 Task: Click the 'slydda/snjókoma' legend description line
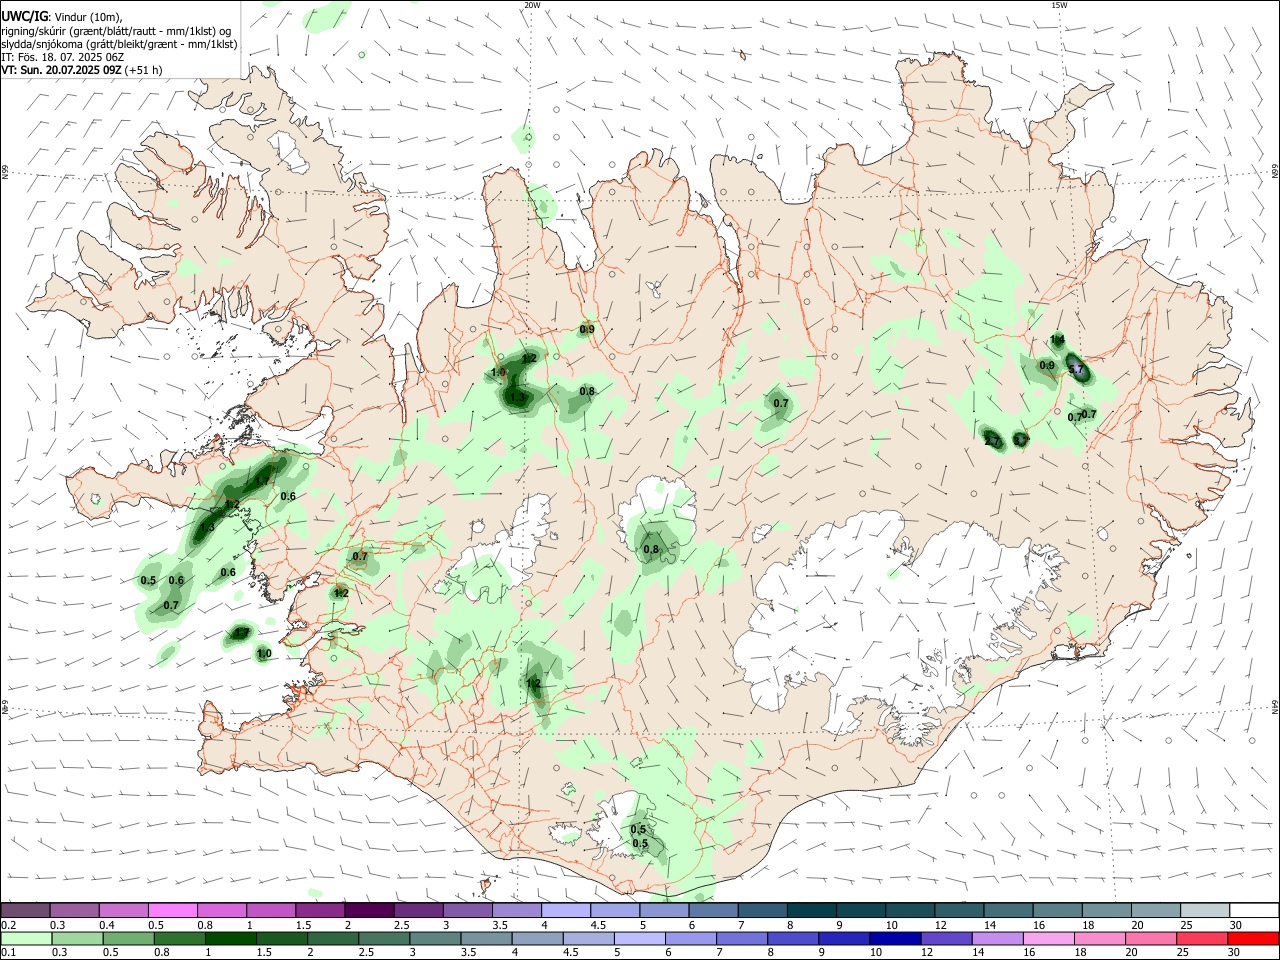pos(119,44)
